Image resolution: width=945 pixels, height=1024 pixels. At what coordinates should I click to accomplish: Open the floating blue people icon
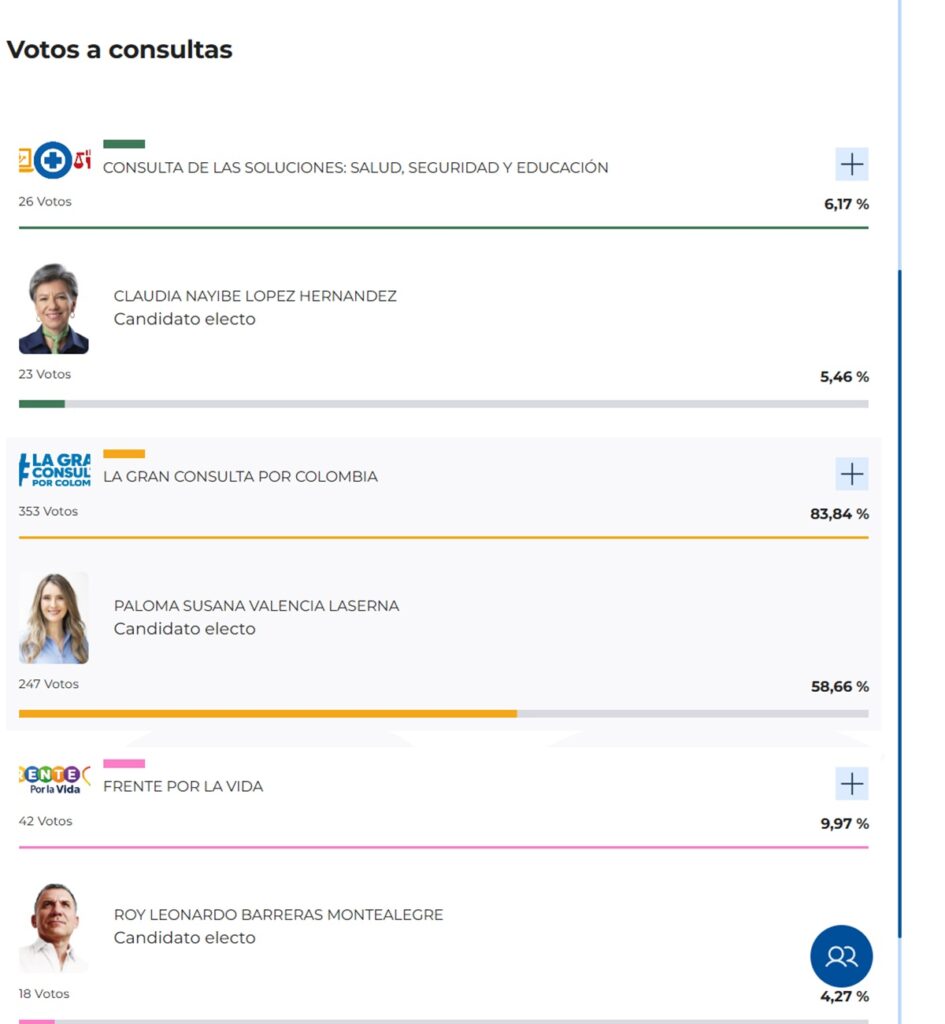841,957
